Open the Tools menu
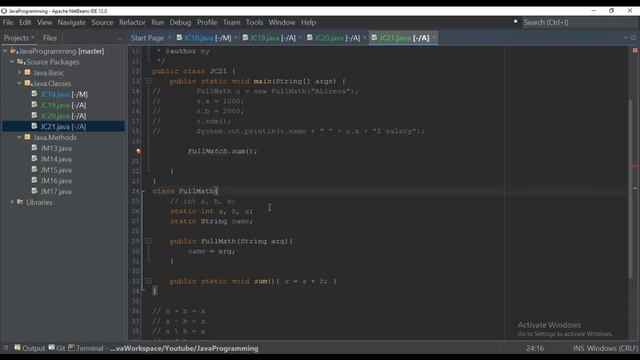 (254, 22)
